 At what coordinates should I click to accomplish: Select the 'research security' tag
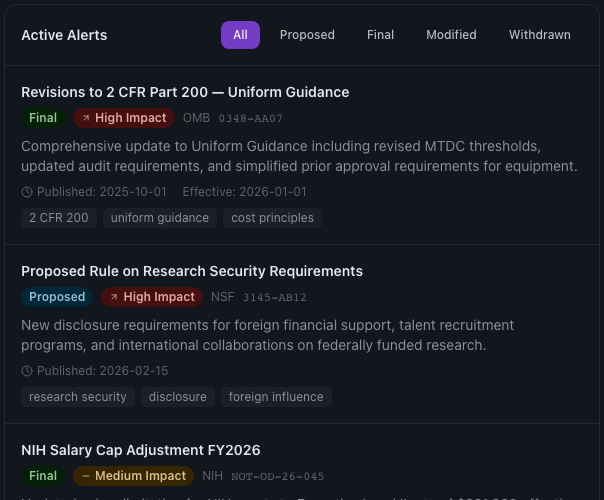tap(78, 397)
